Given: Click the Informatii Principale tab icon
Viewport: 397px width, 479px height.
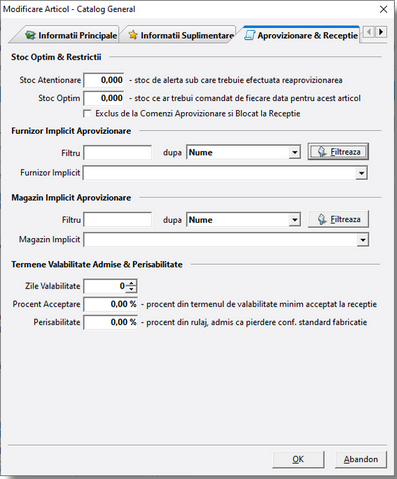Looking at the screenshot, I should point(30,35).
